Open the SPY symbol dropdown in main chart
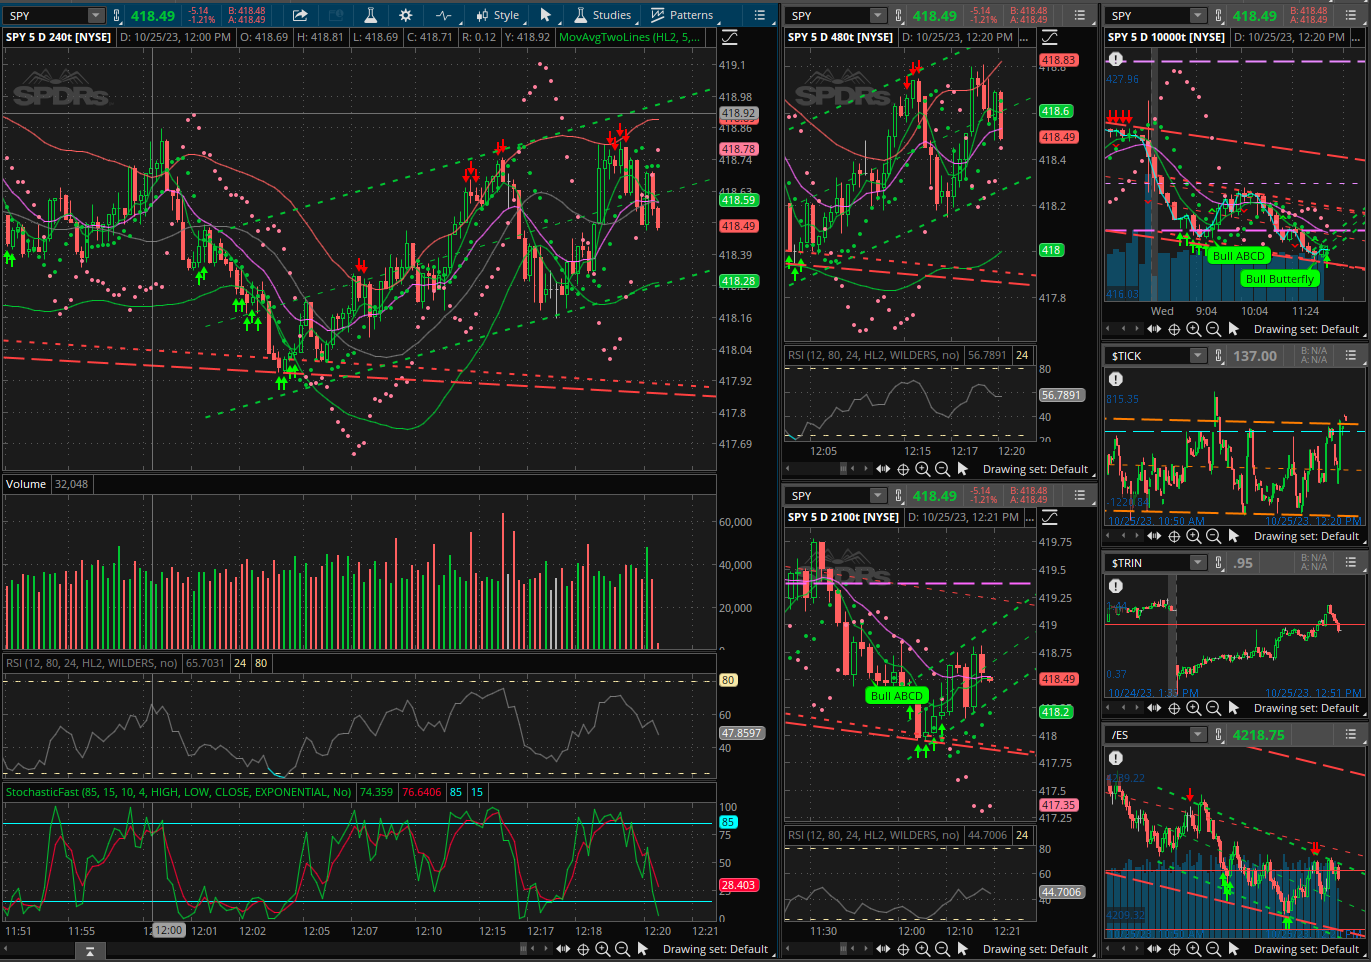 click(95, 15)
